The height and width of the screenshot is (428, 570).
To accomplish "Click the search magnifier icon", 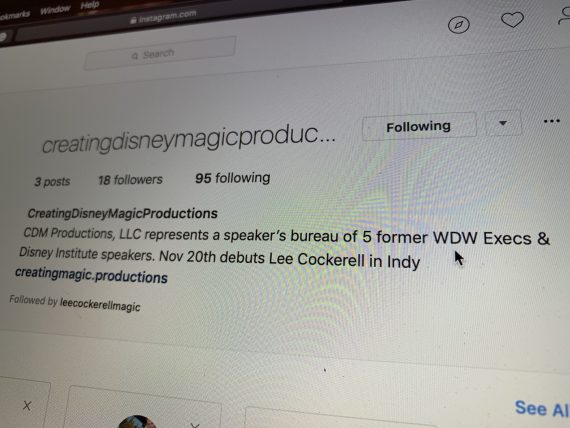I will click(135, 56).
